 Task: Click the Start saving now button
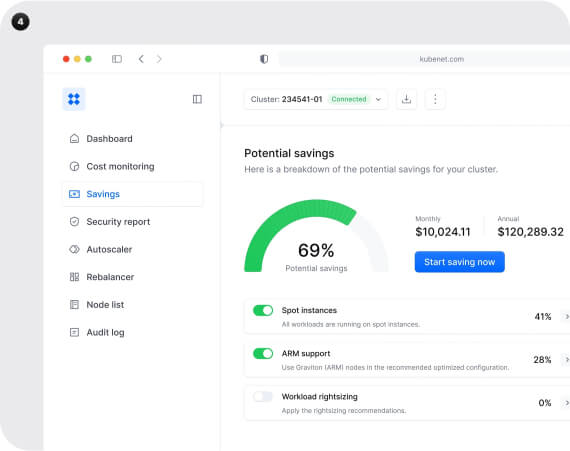(x=459, y=262)
